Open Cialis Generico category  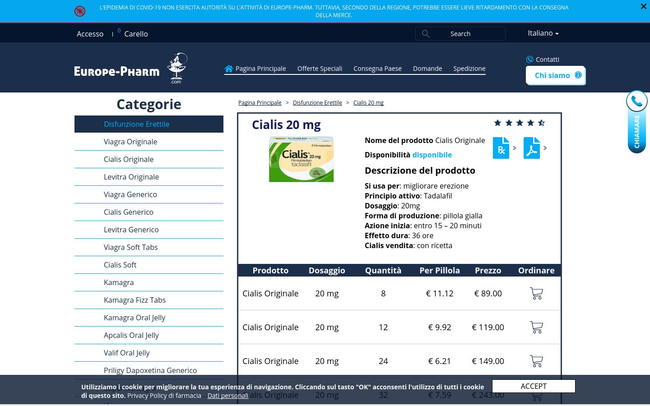pos(129,212)
